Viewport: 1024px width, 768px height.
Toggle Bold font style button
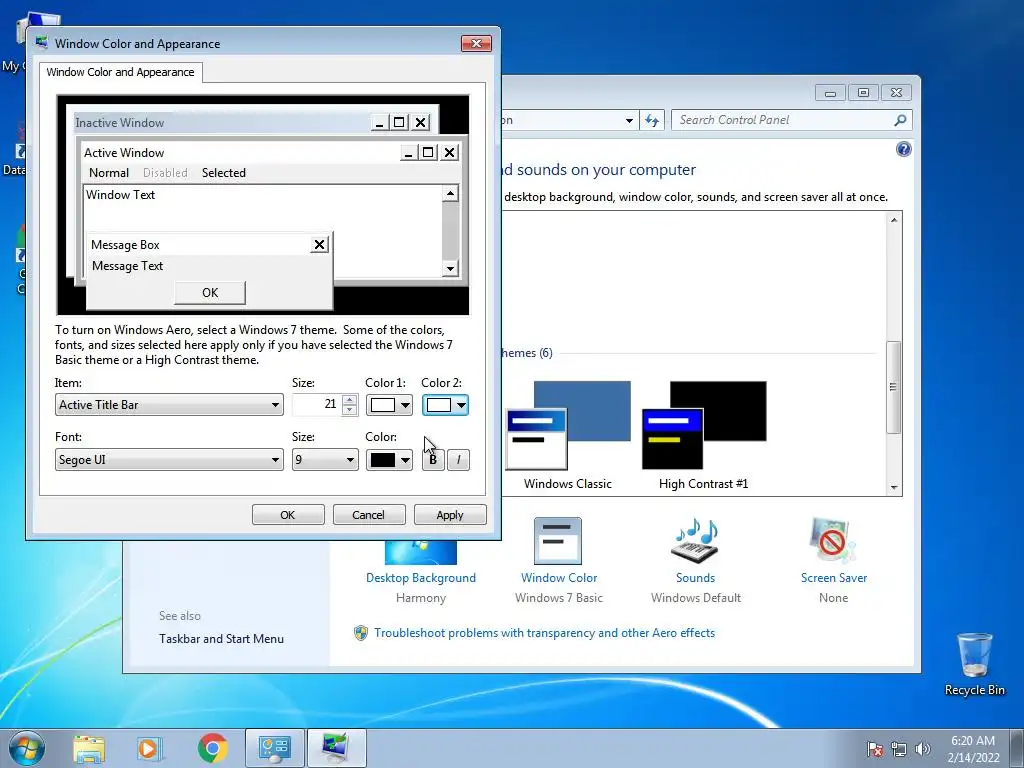[x=433, y=460]
